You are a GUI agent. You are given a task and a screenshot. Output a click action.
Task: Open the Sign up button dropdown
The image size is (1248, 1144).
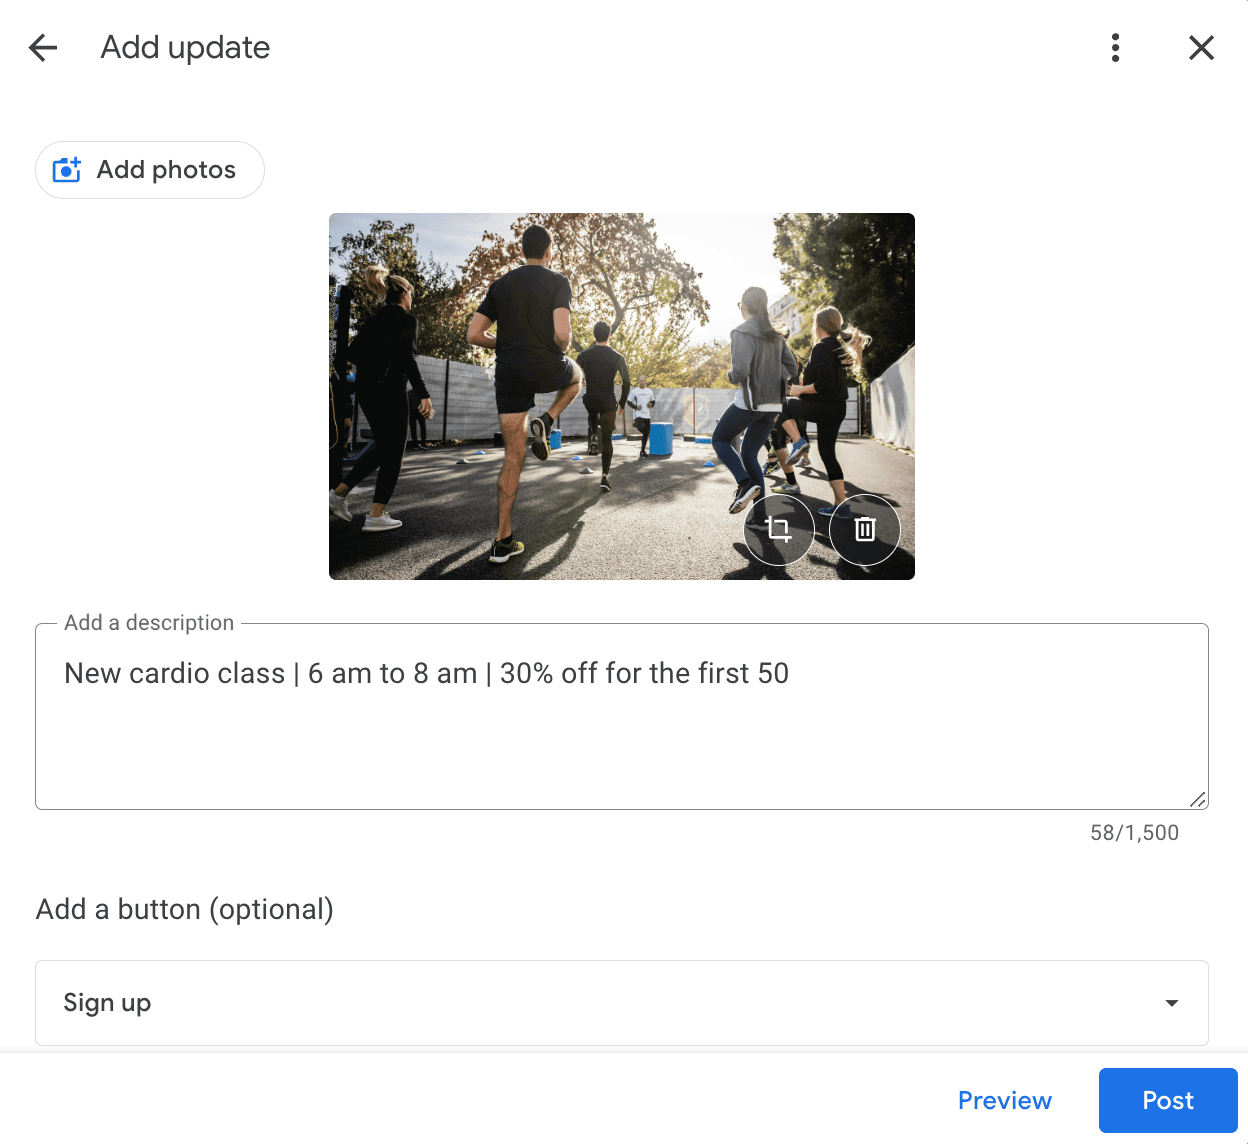click(622, 1002)
